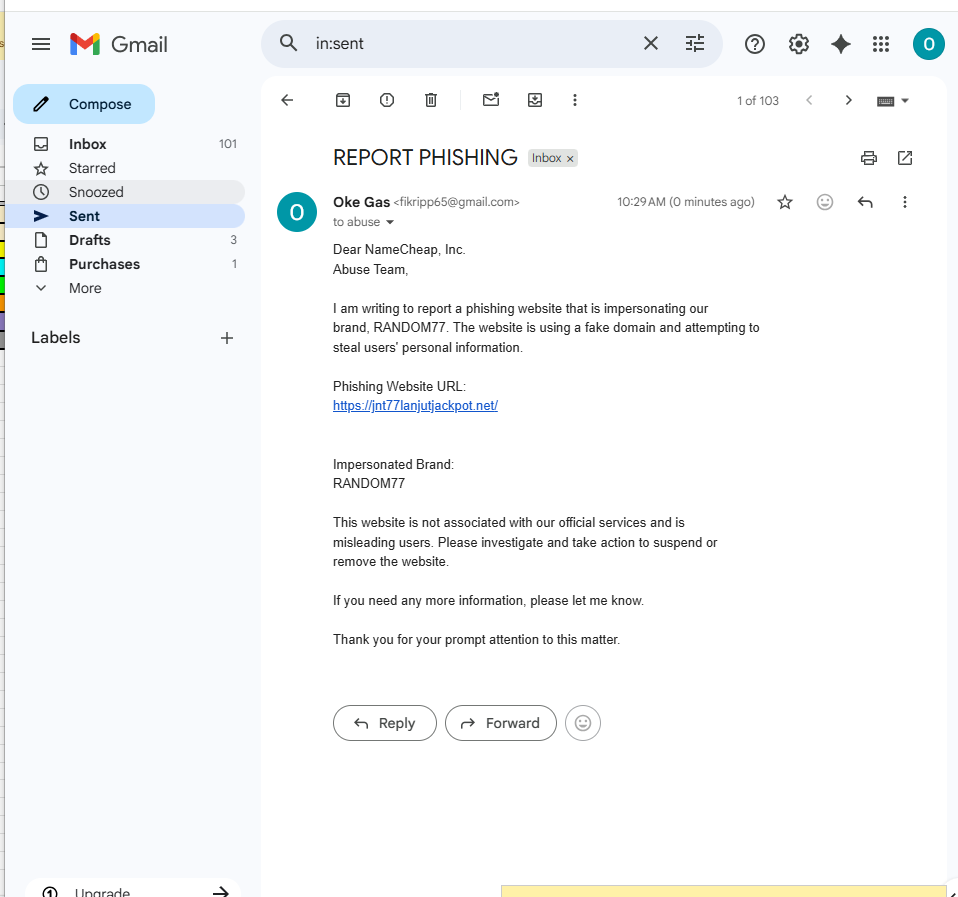Screen dimensions: 958x897
Task: Mark the email as unread
Action: pyautogui.click(x=491, y=100)
